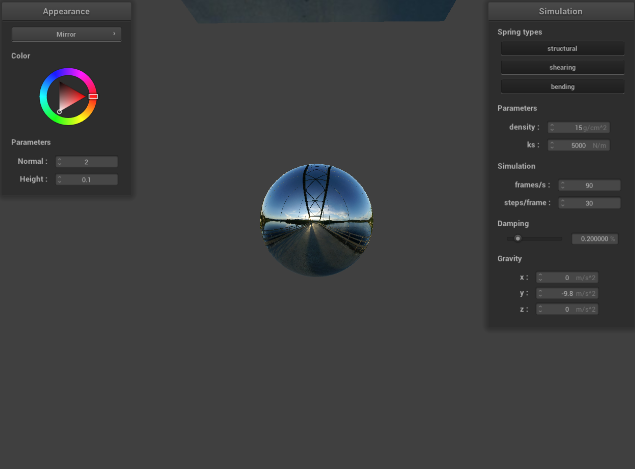Click the Appearance panel title bar
Screen dimensions: 635x469
pos(66,11)
